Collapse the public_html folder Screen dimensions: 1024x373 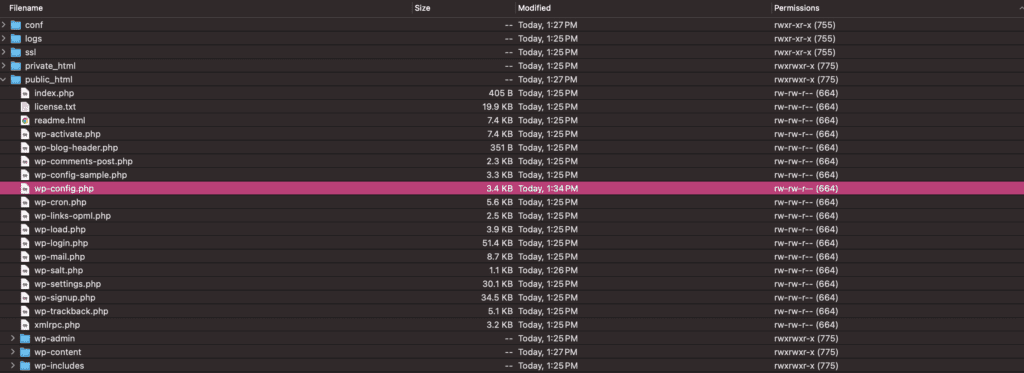[4, 80]
